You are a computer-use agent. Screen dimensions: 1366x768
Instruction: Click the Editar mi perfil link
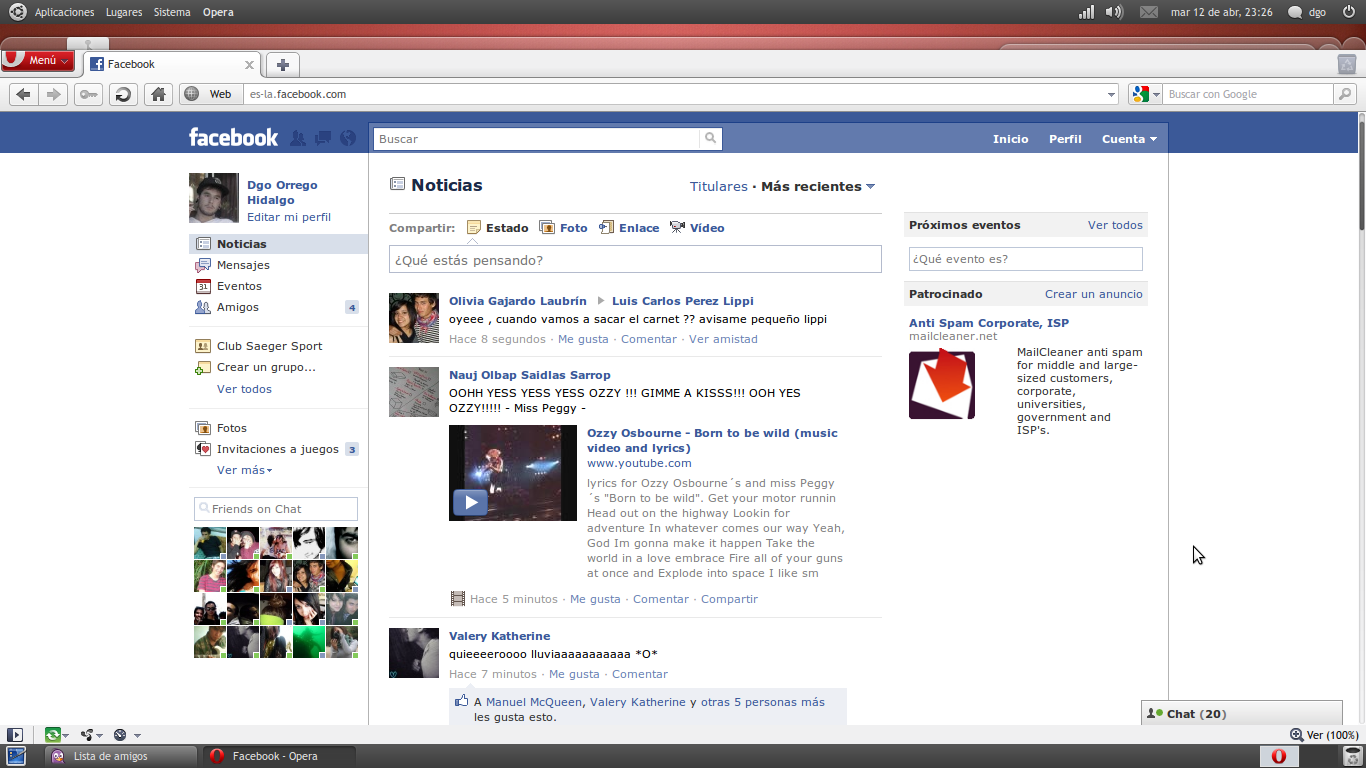click(289, 217)
